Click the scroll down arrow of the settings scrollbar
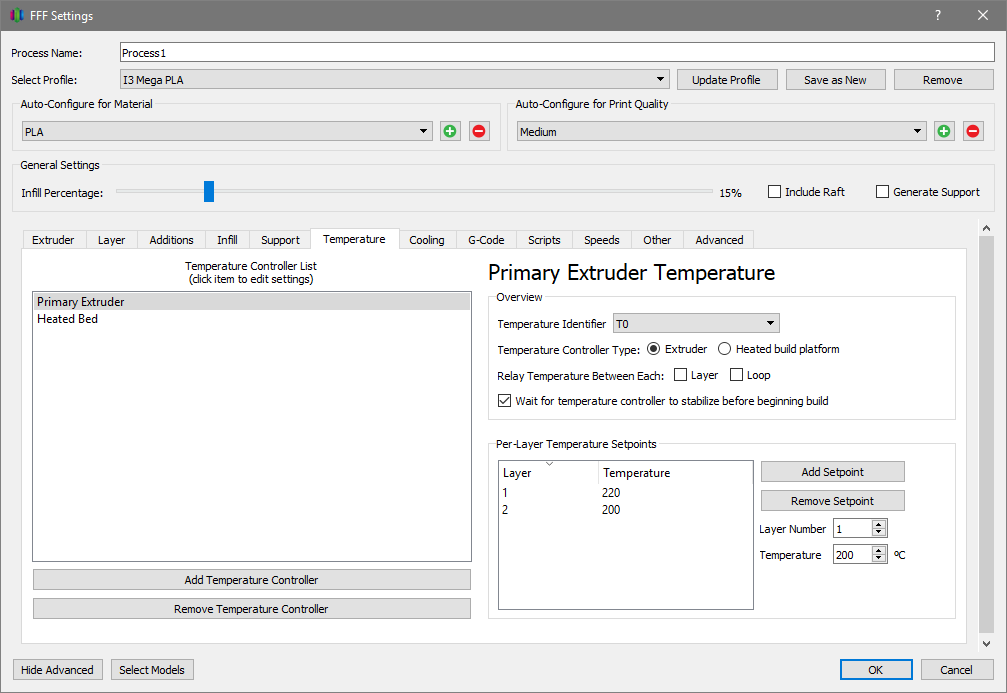 pyautogui.click(x=986, y=643)
